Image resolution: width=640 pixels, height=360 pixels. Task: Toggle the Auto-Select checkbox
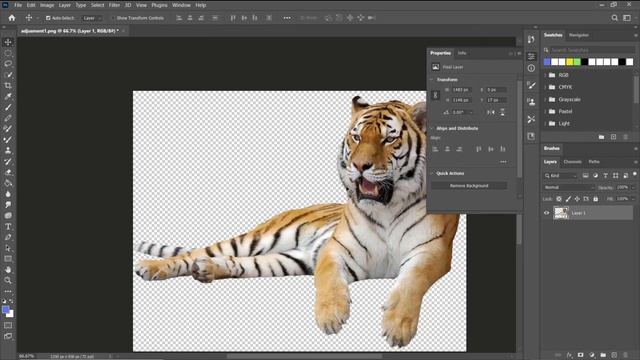[x=48, y=18]
